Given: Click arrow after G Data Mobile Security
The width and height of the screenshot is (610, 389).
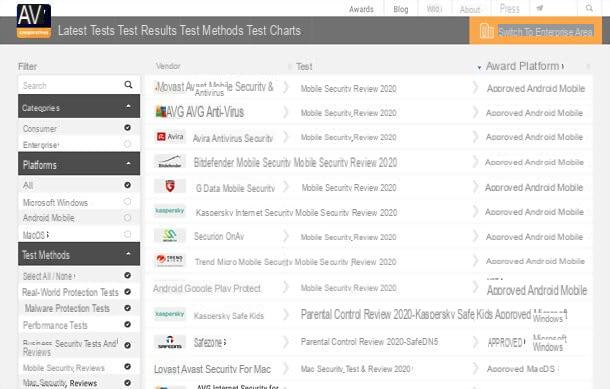Looking at the screenshot, I should pos(286,187).
